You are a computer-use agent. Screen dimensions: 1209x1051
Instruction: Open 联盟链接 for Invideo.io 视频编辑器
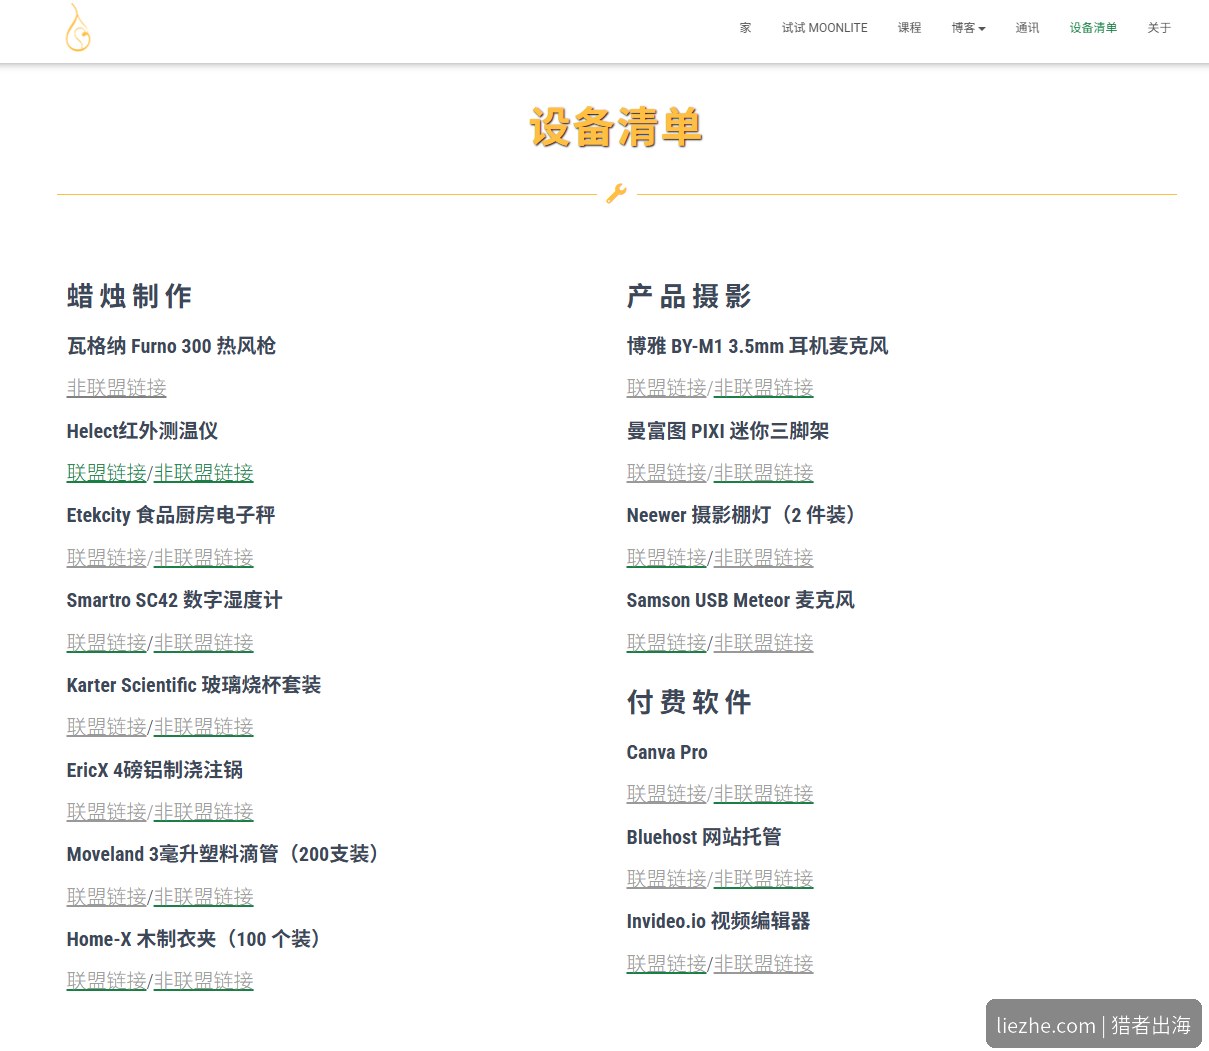click(x=667, y=964)
